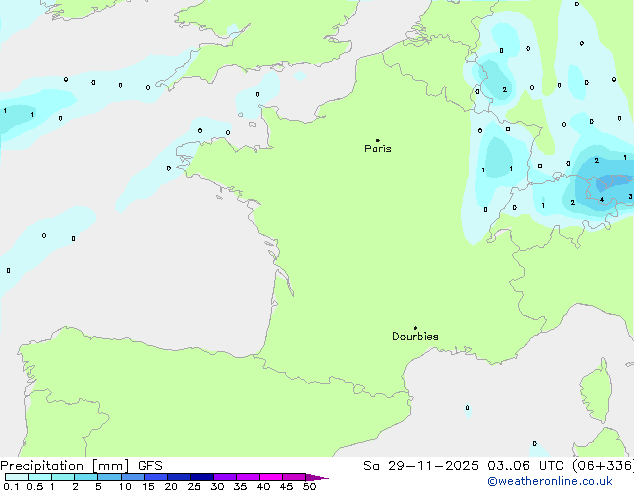Pick the 15–20 mm legend color swatch

(x=155, y=477)
